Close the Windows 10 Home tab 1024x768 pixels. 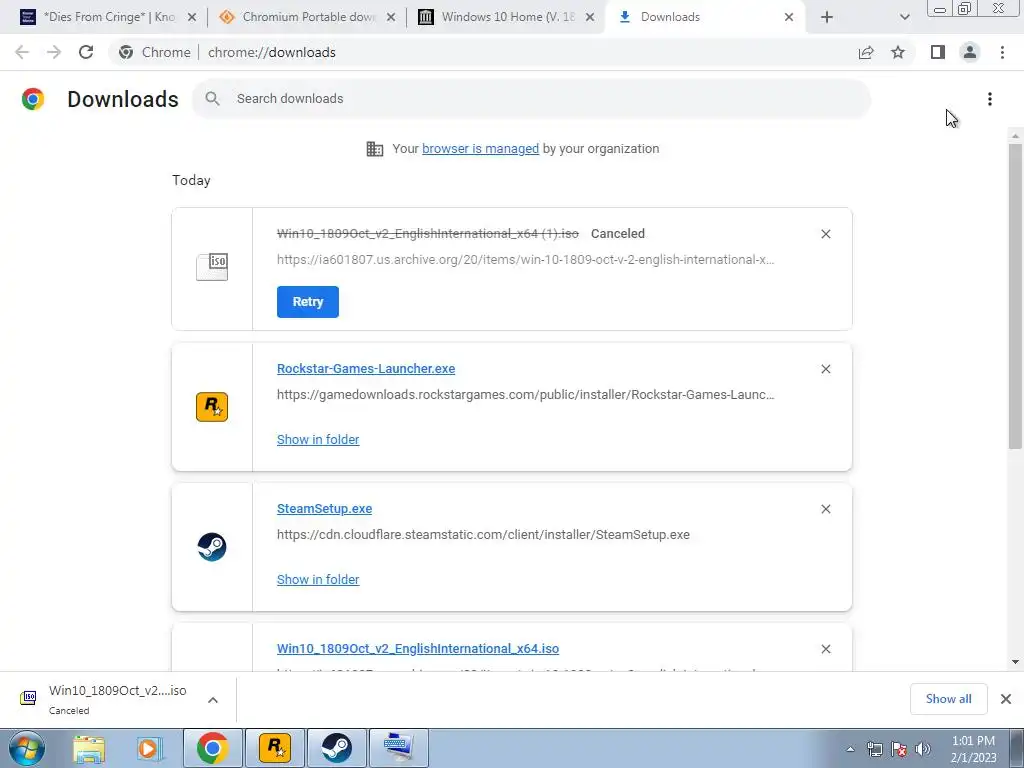click(x=590, y=17)
